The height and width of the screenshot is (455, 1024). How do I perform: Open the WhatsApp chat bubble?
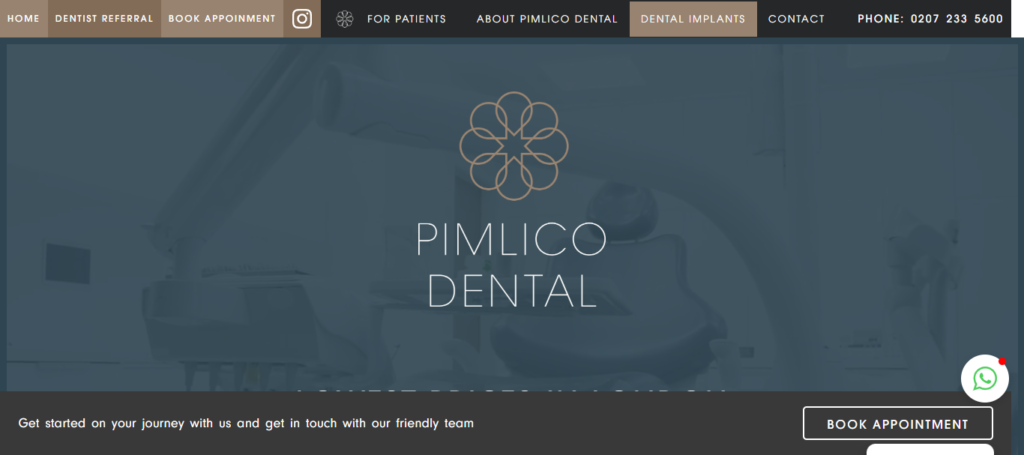[x=985, y=379]
